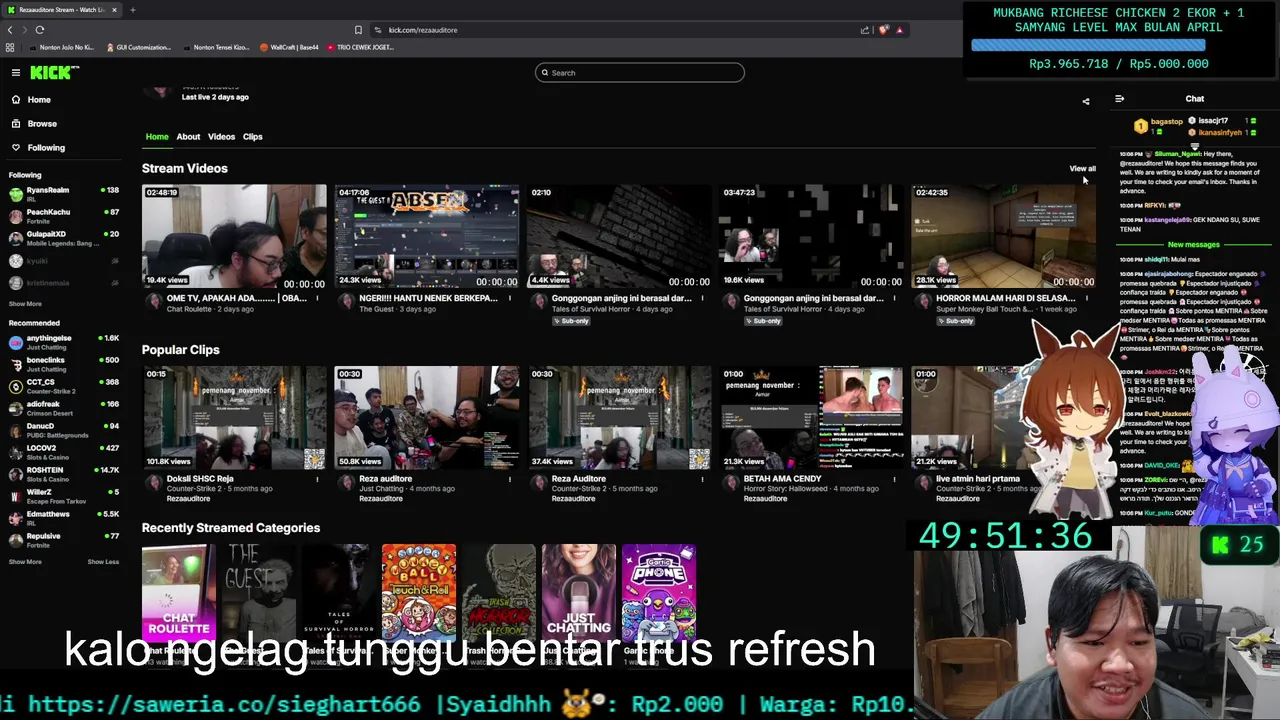Open anythingelse recommended channel
1280x720 pixels.
(x=63, y=342)
